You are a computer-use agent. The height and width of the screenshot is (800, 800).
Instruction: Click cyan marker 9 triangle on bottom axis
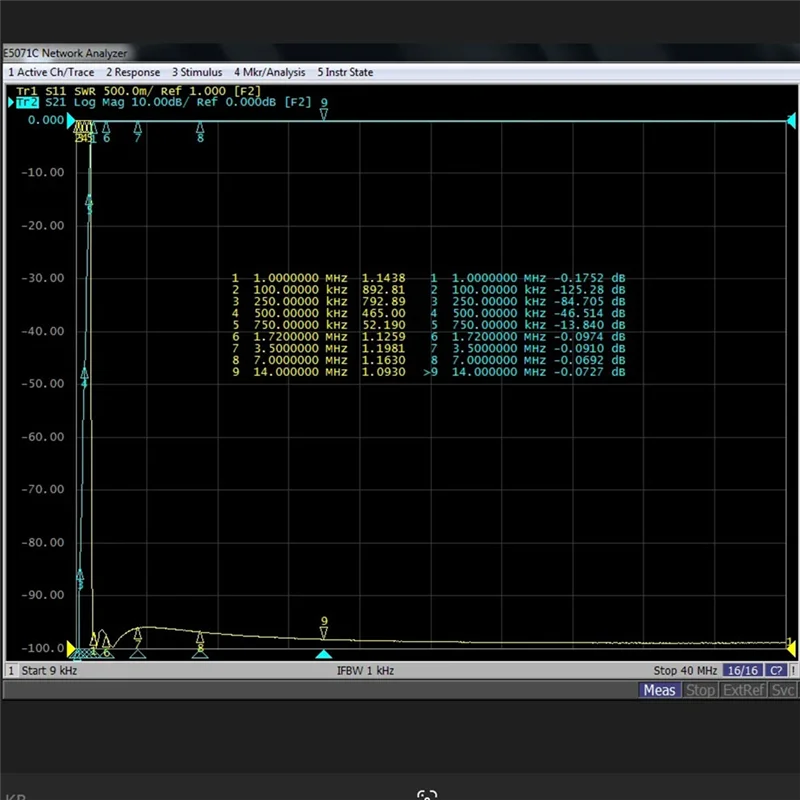click(x=324, y=654)
